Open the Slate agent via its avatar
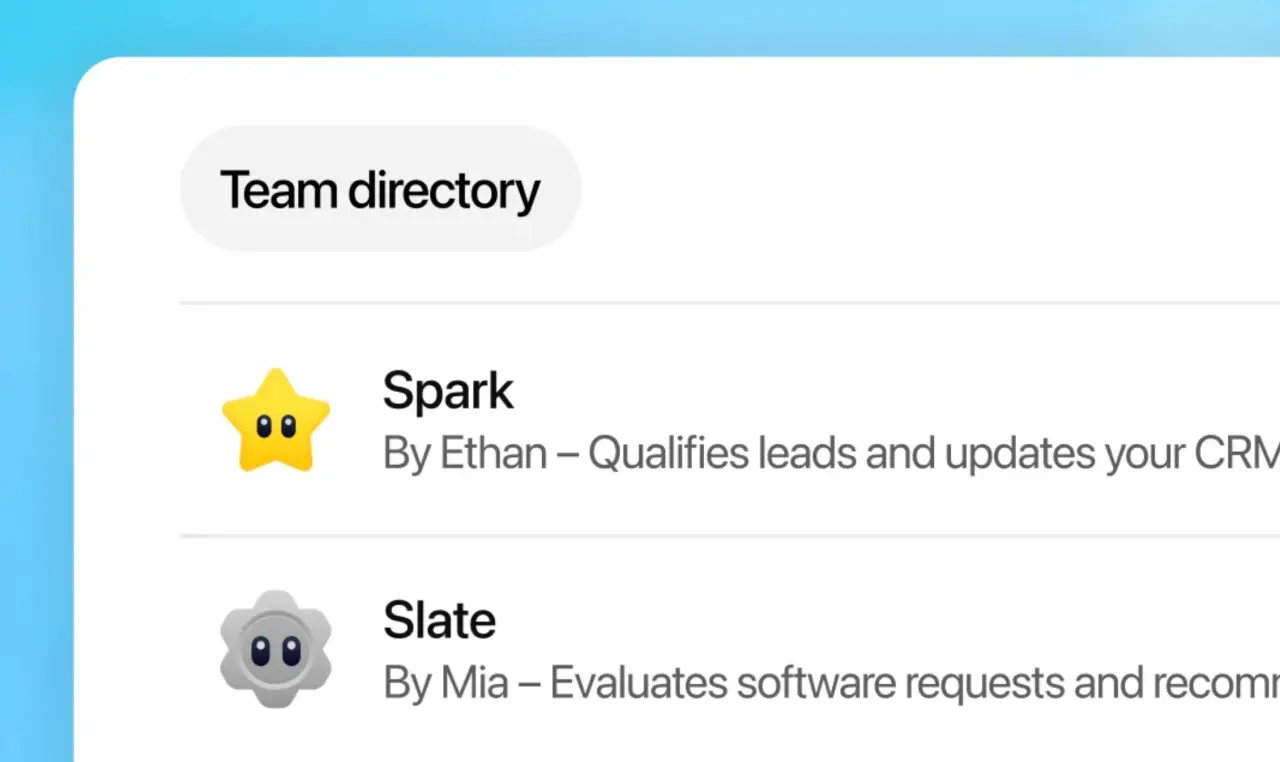The height and width of the screenshot is (762, 1280). coord(276,647)
